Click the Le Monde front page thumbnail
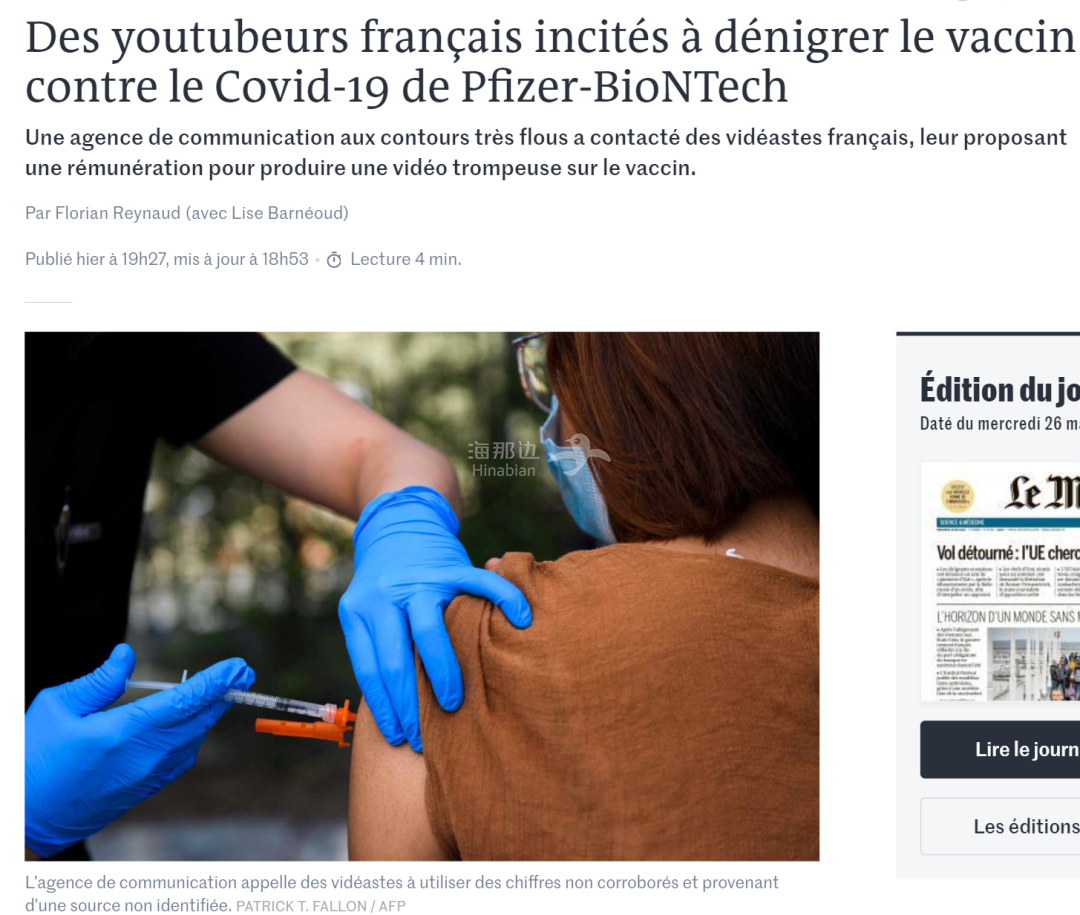Image resolution: width=1080 pixels, height=915 pixels. [x=1000, y=581]
